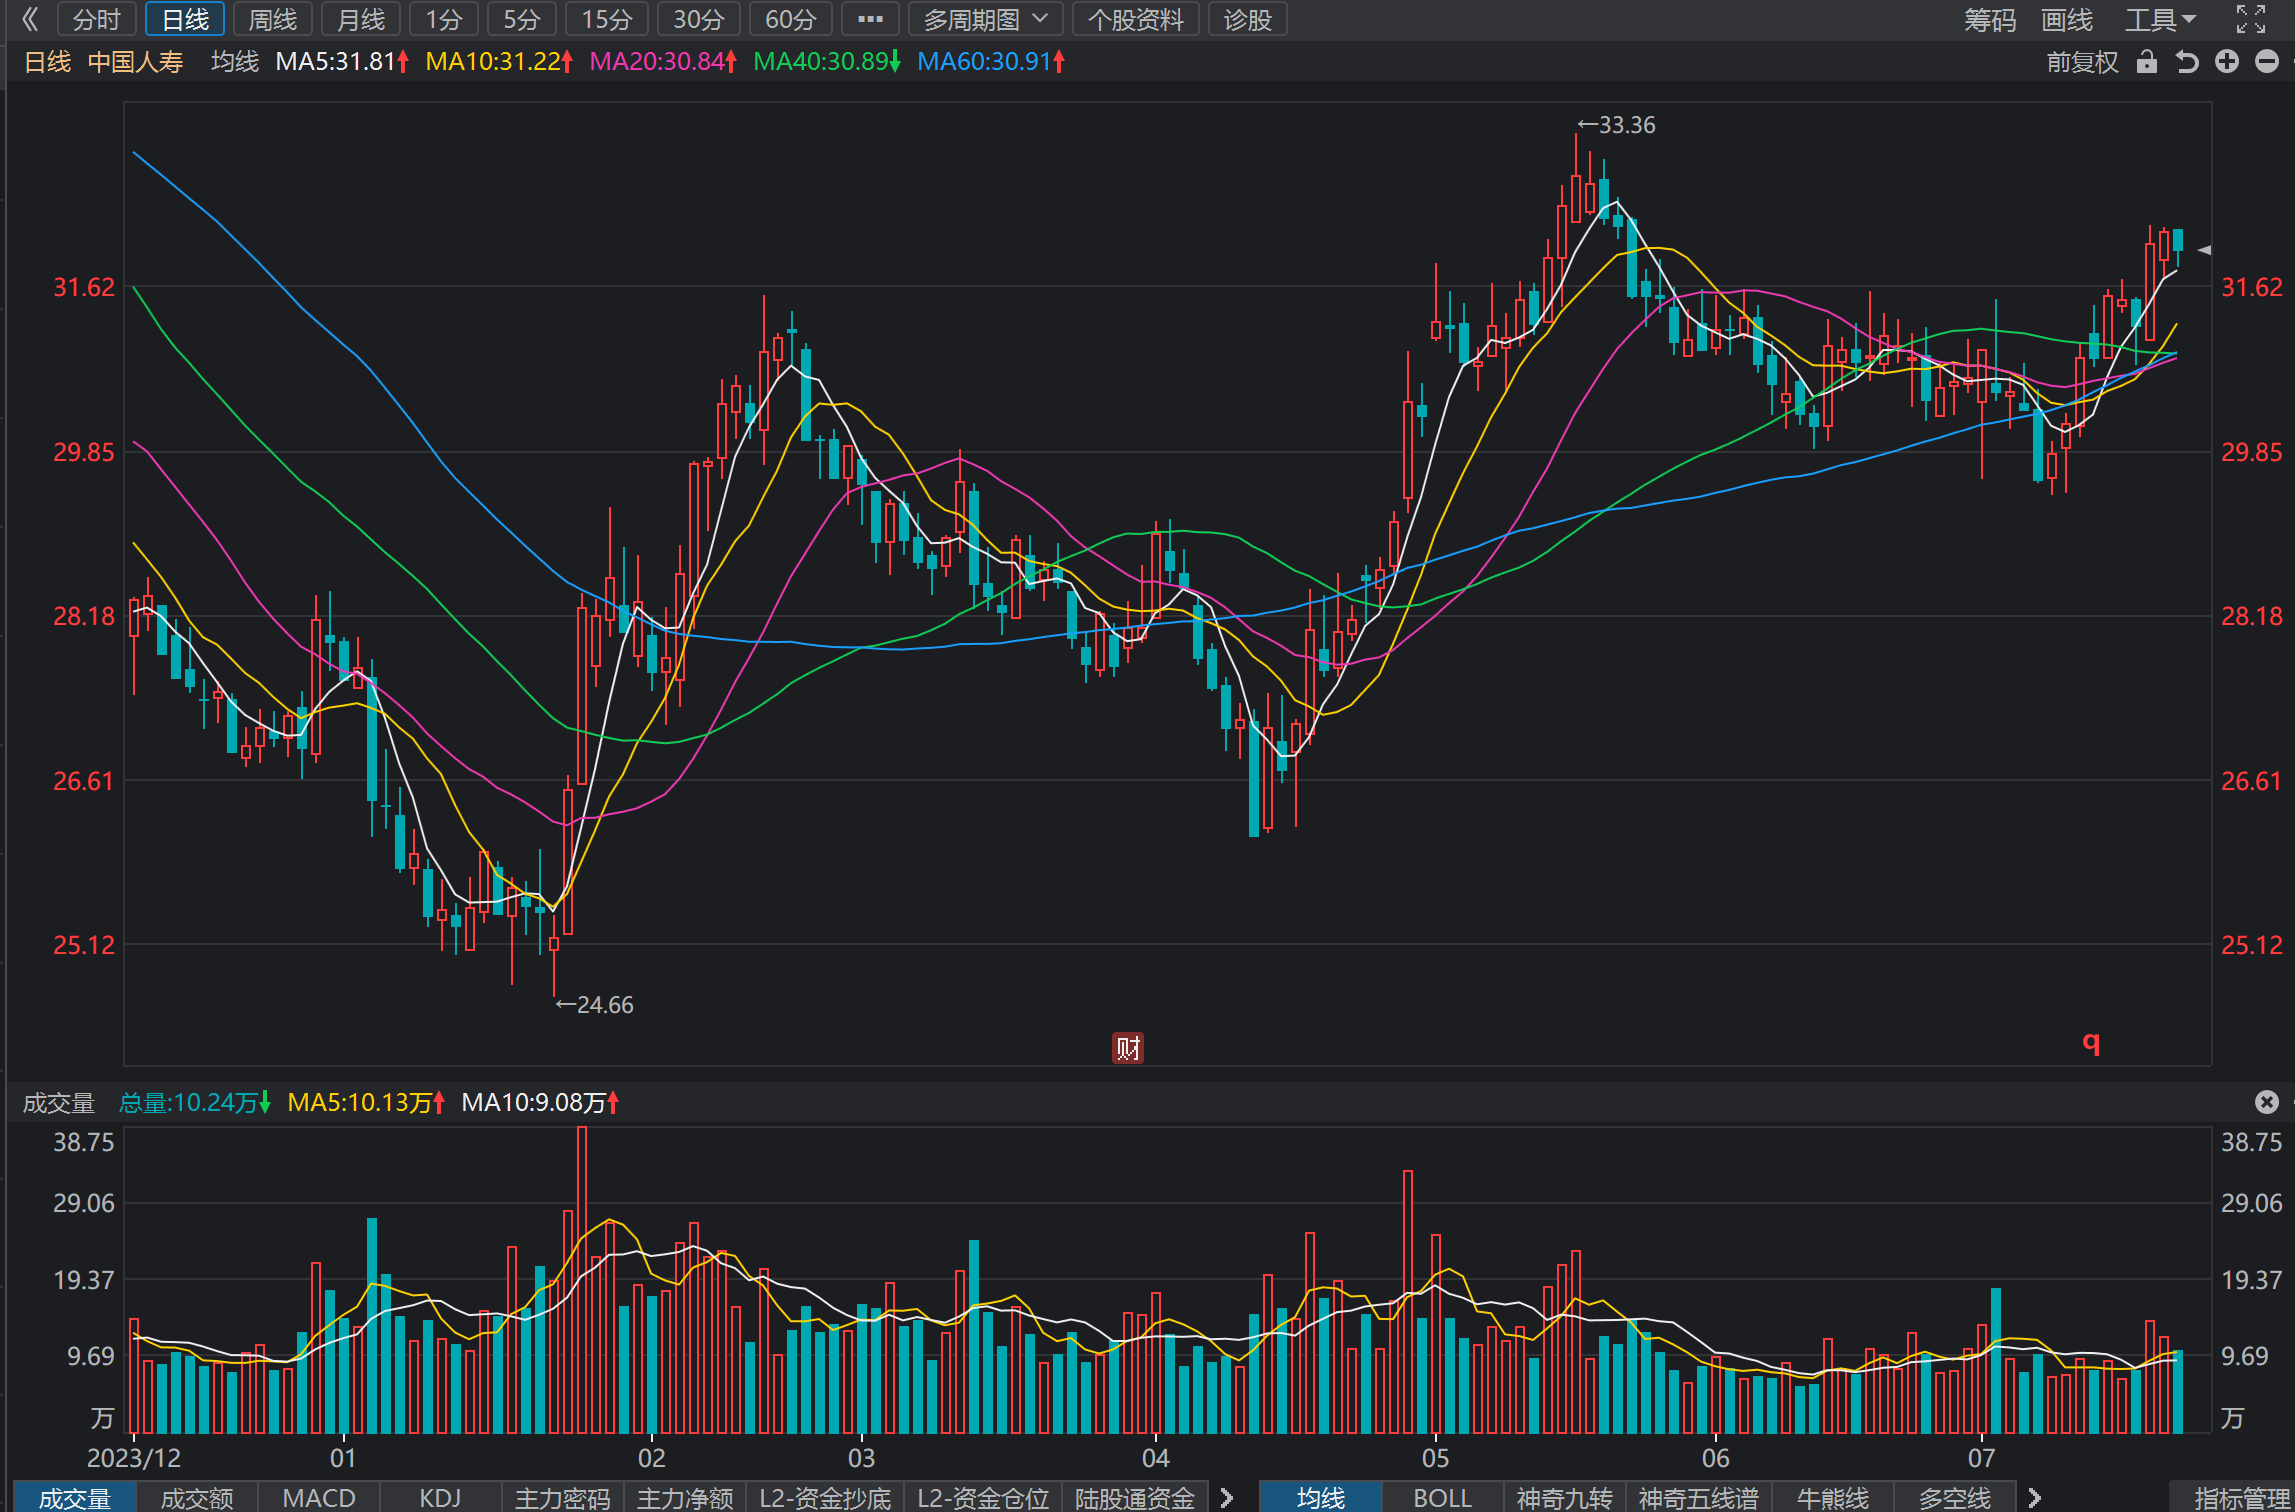Activate 画线 drawing tools
The height and width of the screenshot is (1512, 2295).
(2067, 19)
